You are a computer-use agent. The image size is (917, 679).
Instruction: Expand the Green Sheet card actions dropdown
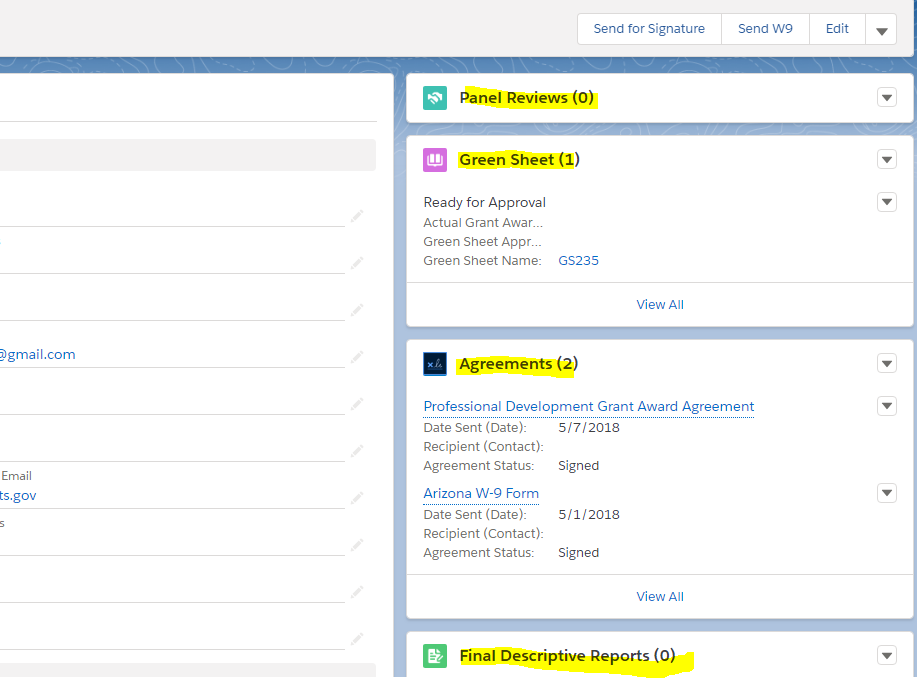click(887, 160)
